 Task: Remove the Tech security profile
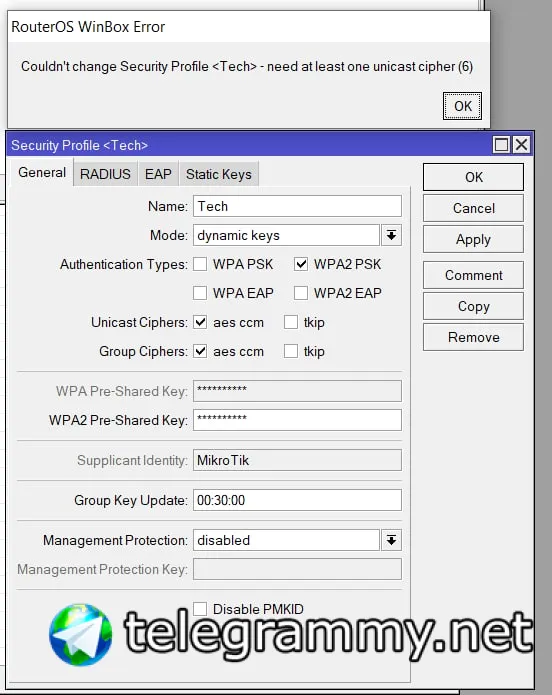pos(473,337)
